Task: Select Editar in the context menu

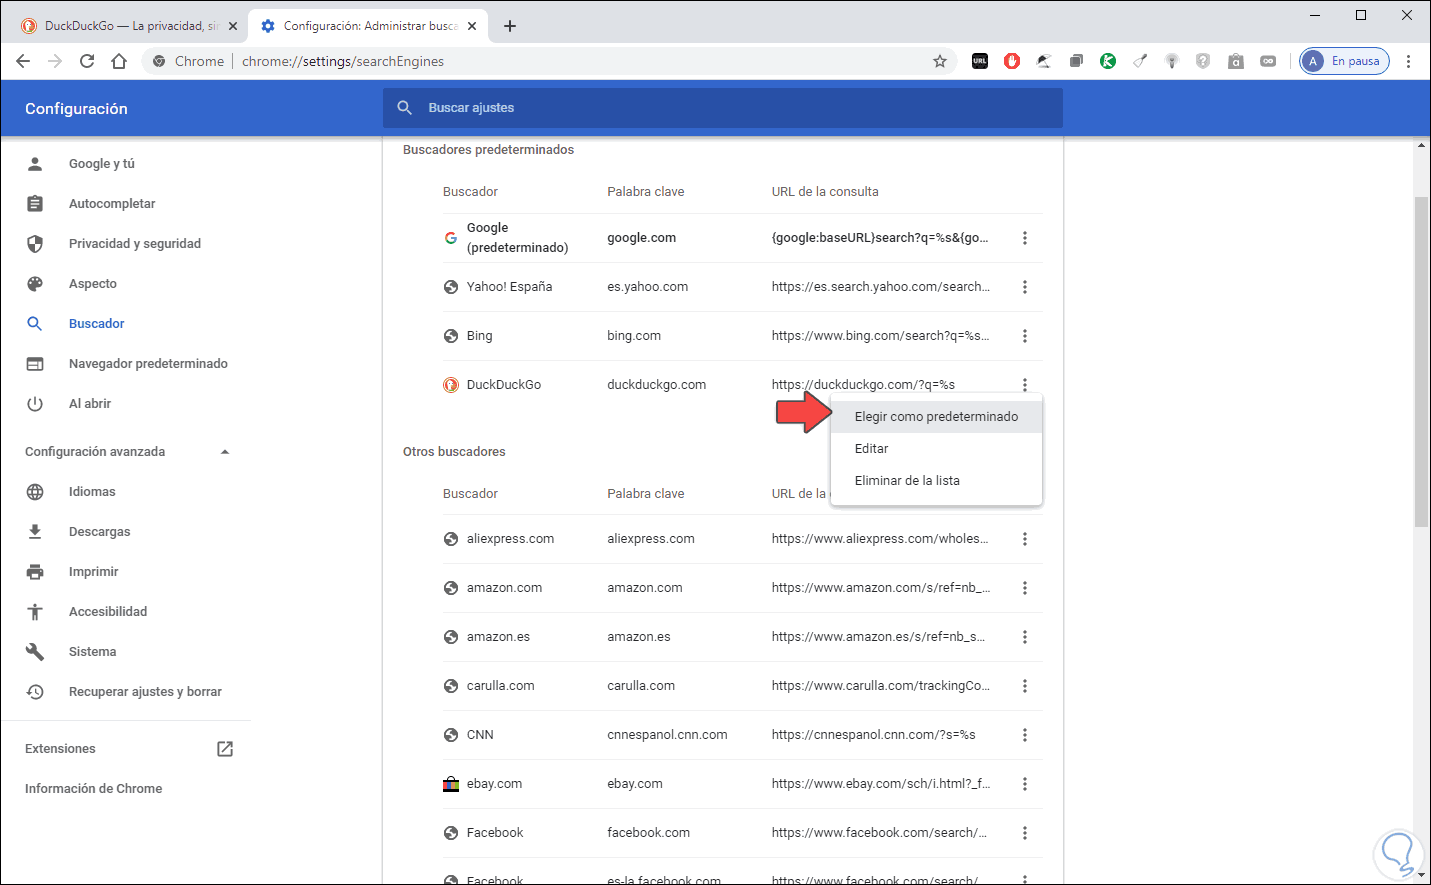Action: coord(936,449)
